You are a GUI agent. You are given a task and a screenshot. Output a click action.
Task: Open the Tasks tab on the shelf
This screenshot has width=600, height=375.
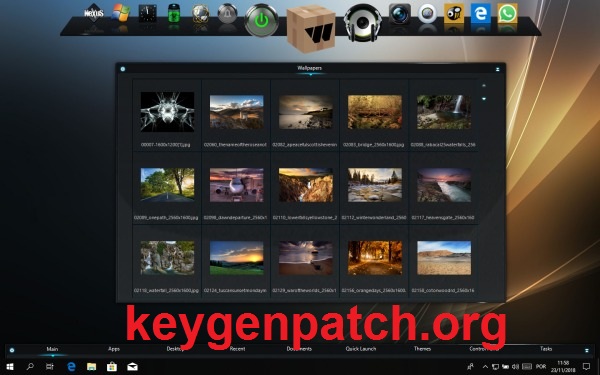(x=546, y=349)
